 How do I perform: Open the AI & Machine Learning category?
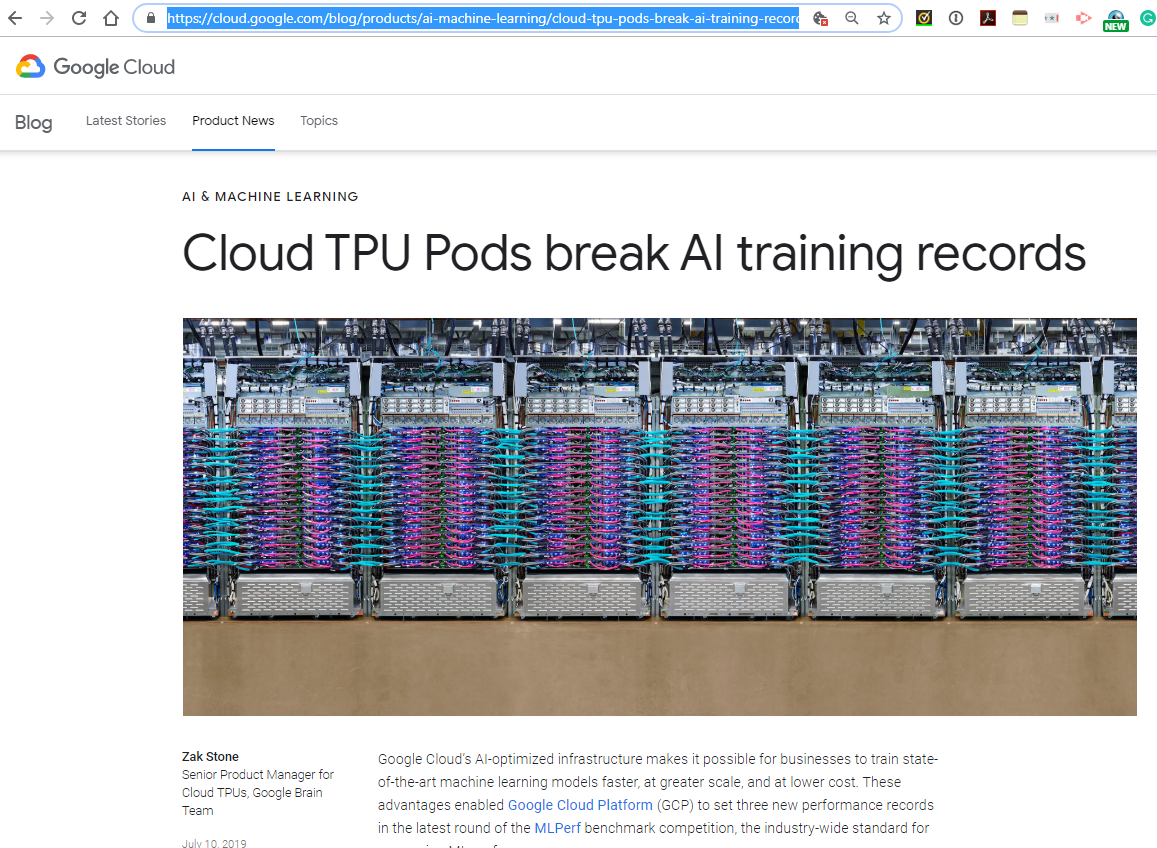[x=270, y=196]
